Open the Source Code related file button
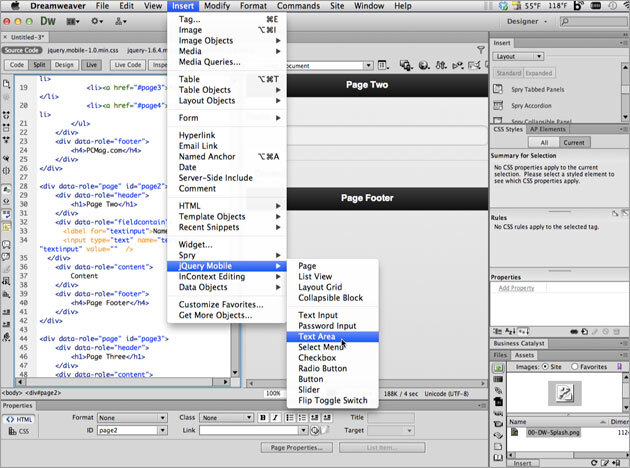The height and width of the screenshot is (468, 630). coord(22,50)
